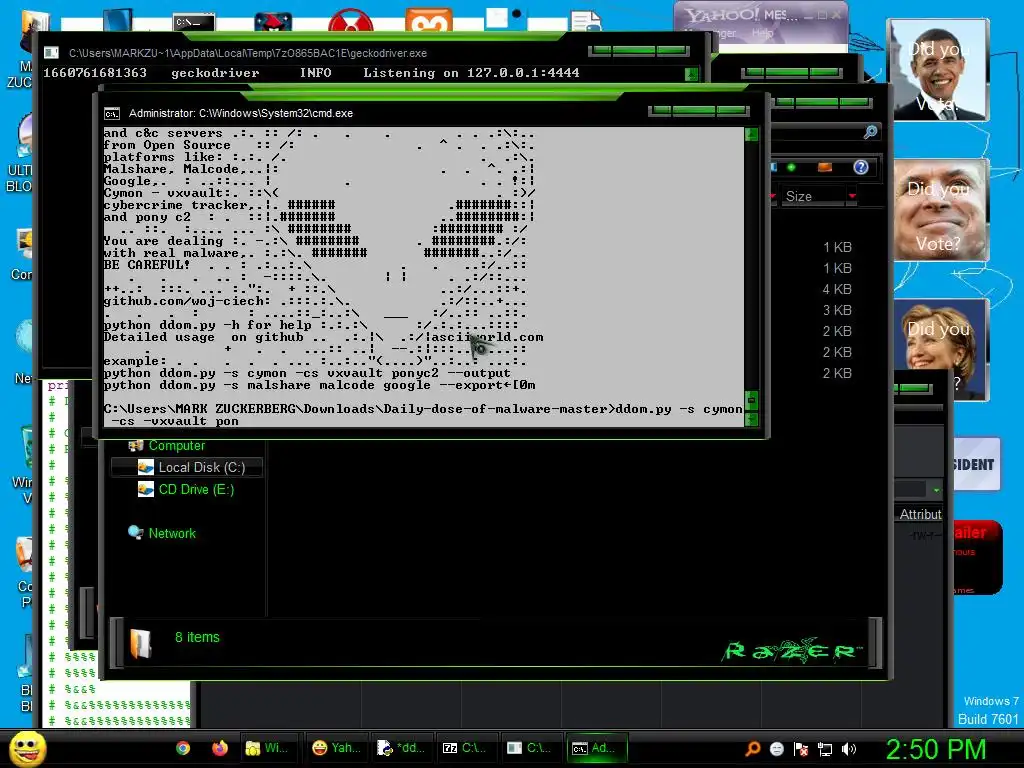Viewport: 1024px width, 768px height.
Task: Click the scrollbar arrow in geckodriver window
Action: coord(692,74)
